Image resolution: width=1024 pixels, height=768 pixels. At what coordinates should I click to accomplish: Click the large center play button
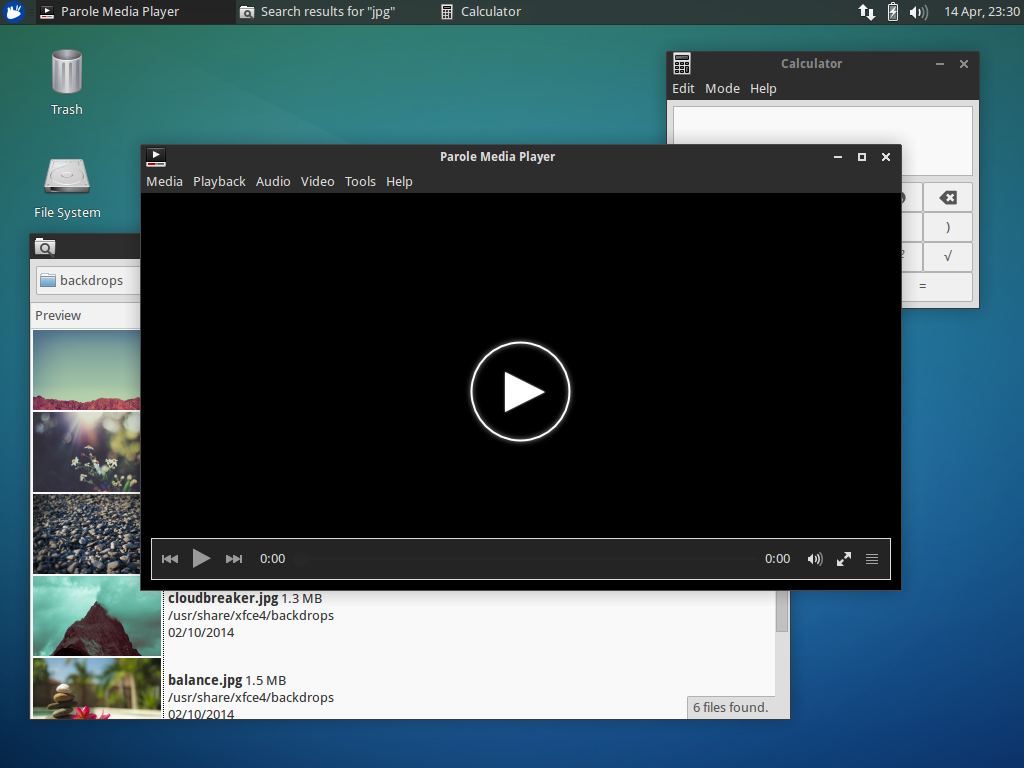tap(520, 392)
